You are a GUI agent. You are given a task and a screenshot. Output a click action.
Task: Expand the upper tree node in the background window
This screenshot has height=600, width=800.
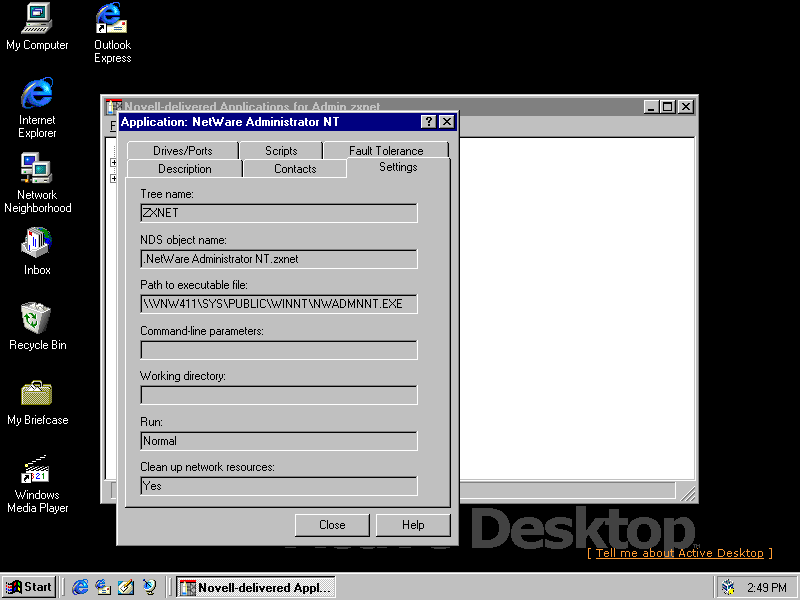[113, 163]
